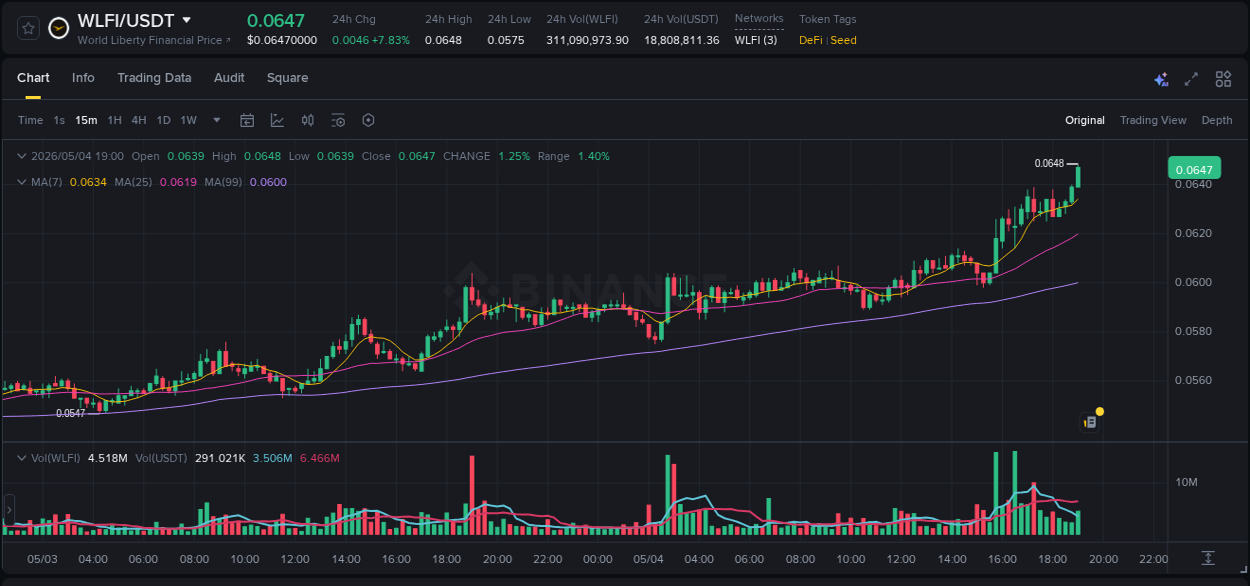
Task: Add WLFI/USDT to favorites with star icon
Action: click(x=28, y=28)
